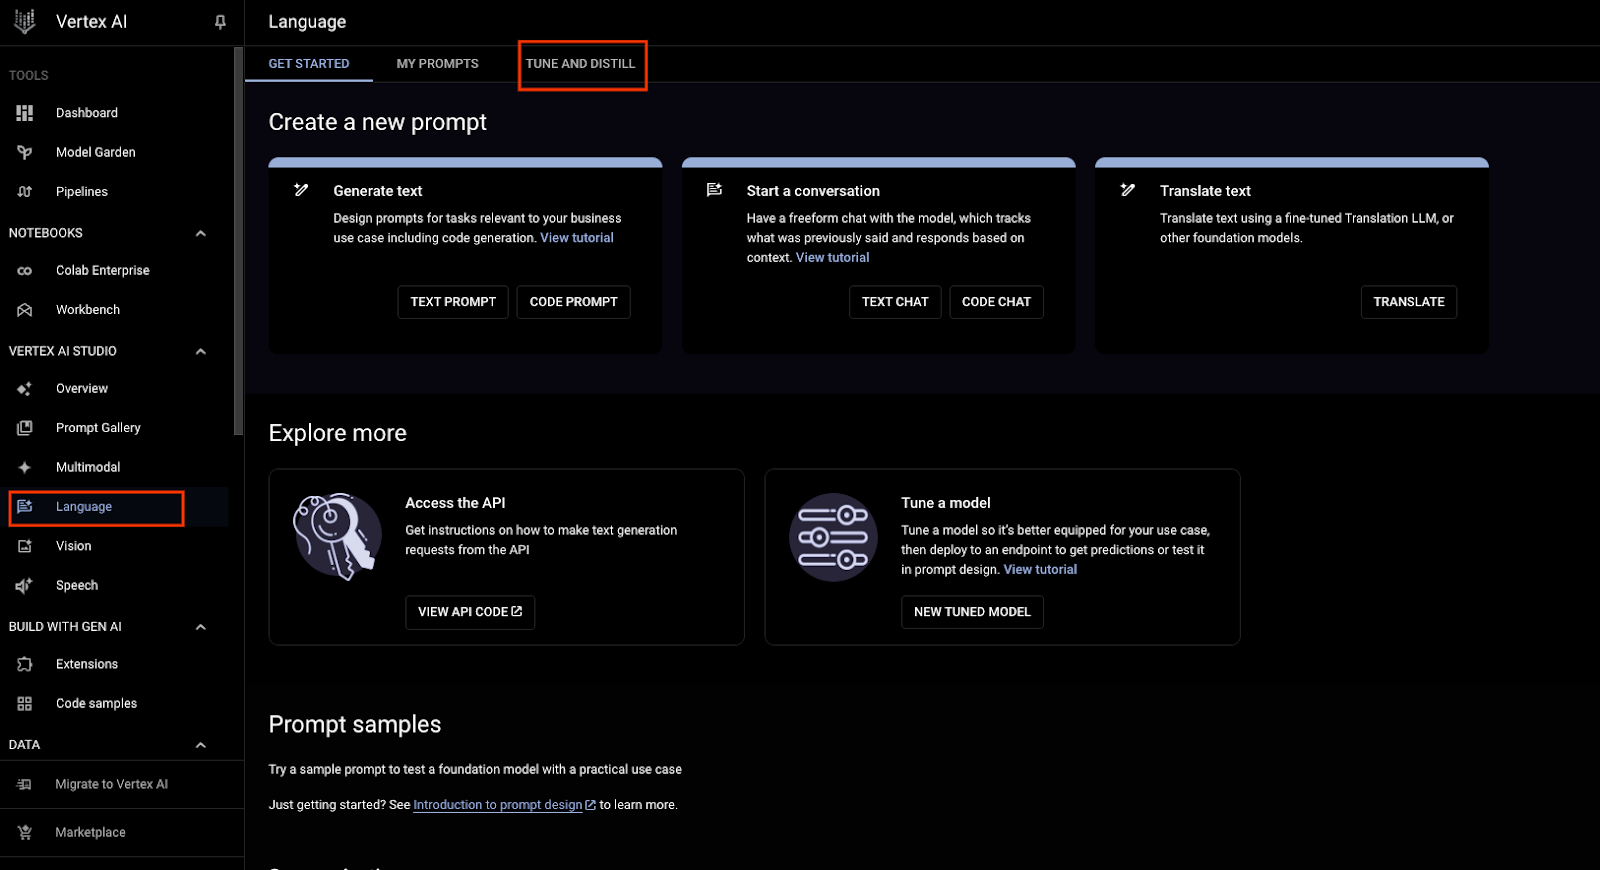Open View tutorial link under Generate text

point(577,238)
